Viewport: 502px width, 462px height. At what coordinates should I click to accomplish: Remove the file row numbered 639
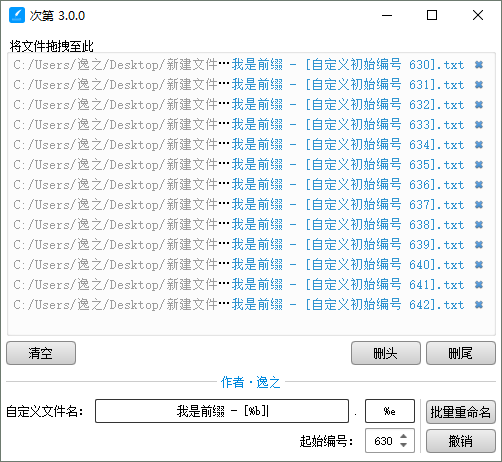479,245
